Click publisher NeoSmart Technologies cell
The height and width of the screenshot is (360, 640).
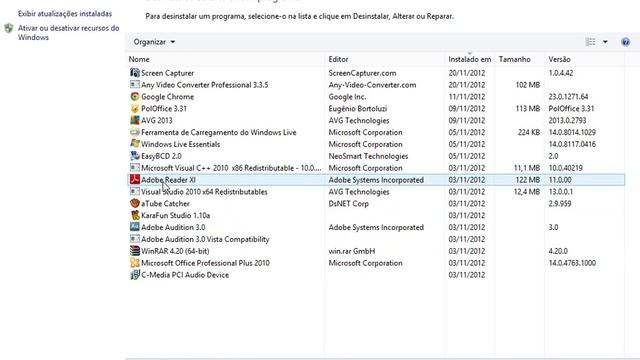coord(368,156)
